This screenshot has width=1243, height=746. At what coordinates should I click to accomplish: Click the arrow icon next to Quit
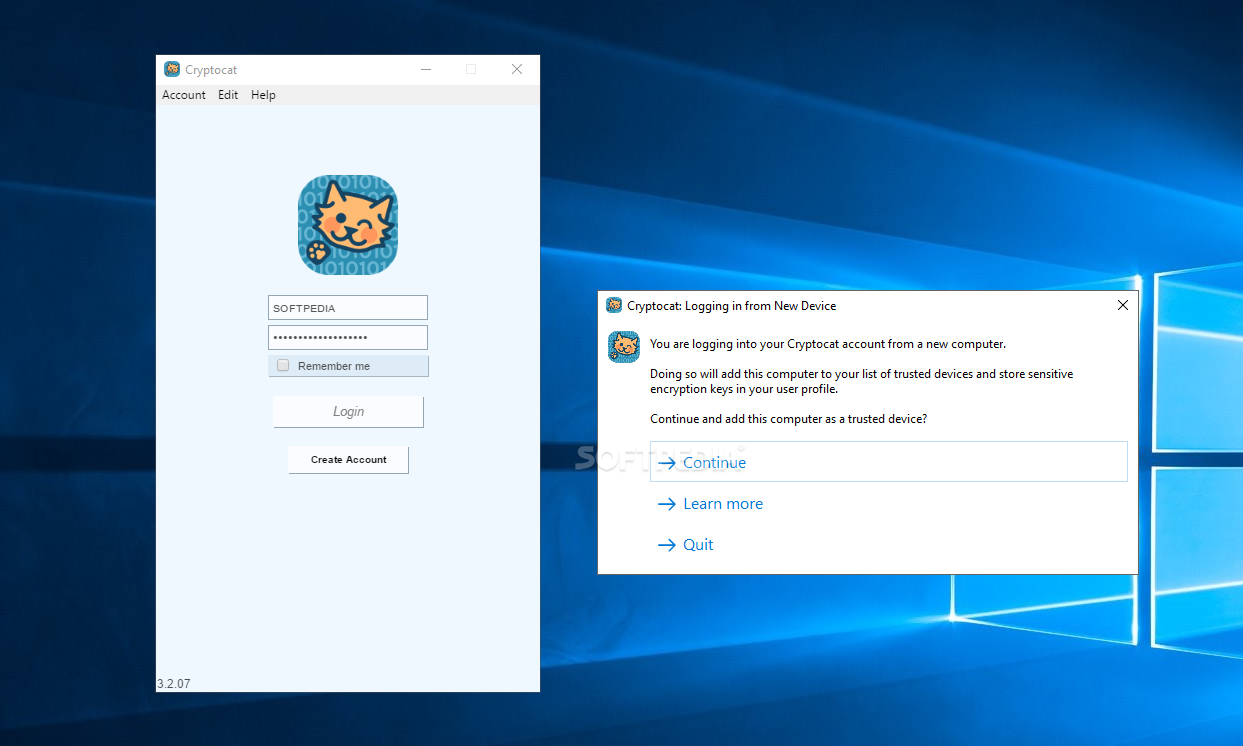tap(667, 545)
